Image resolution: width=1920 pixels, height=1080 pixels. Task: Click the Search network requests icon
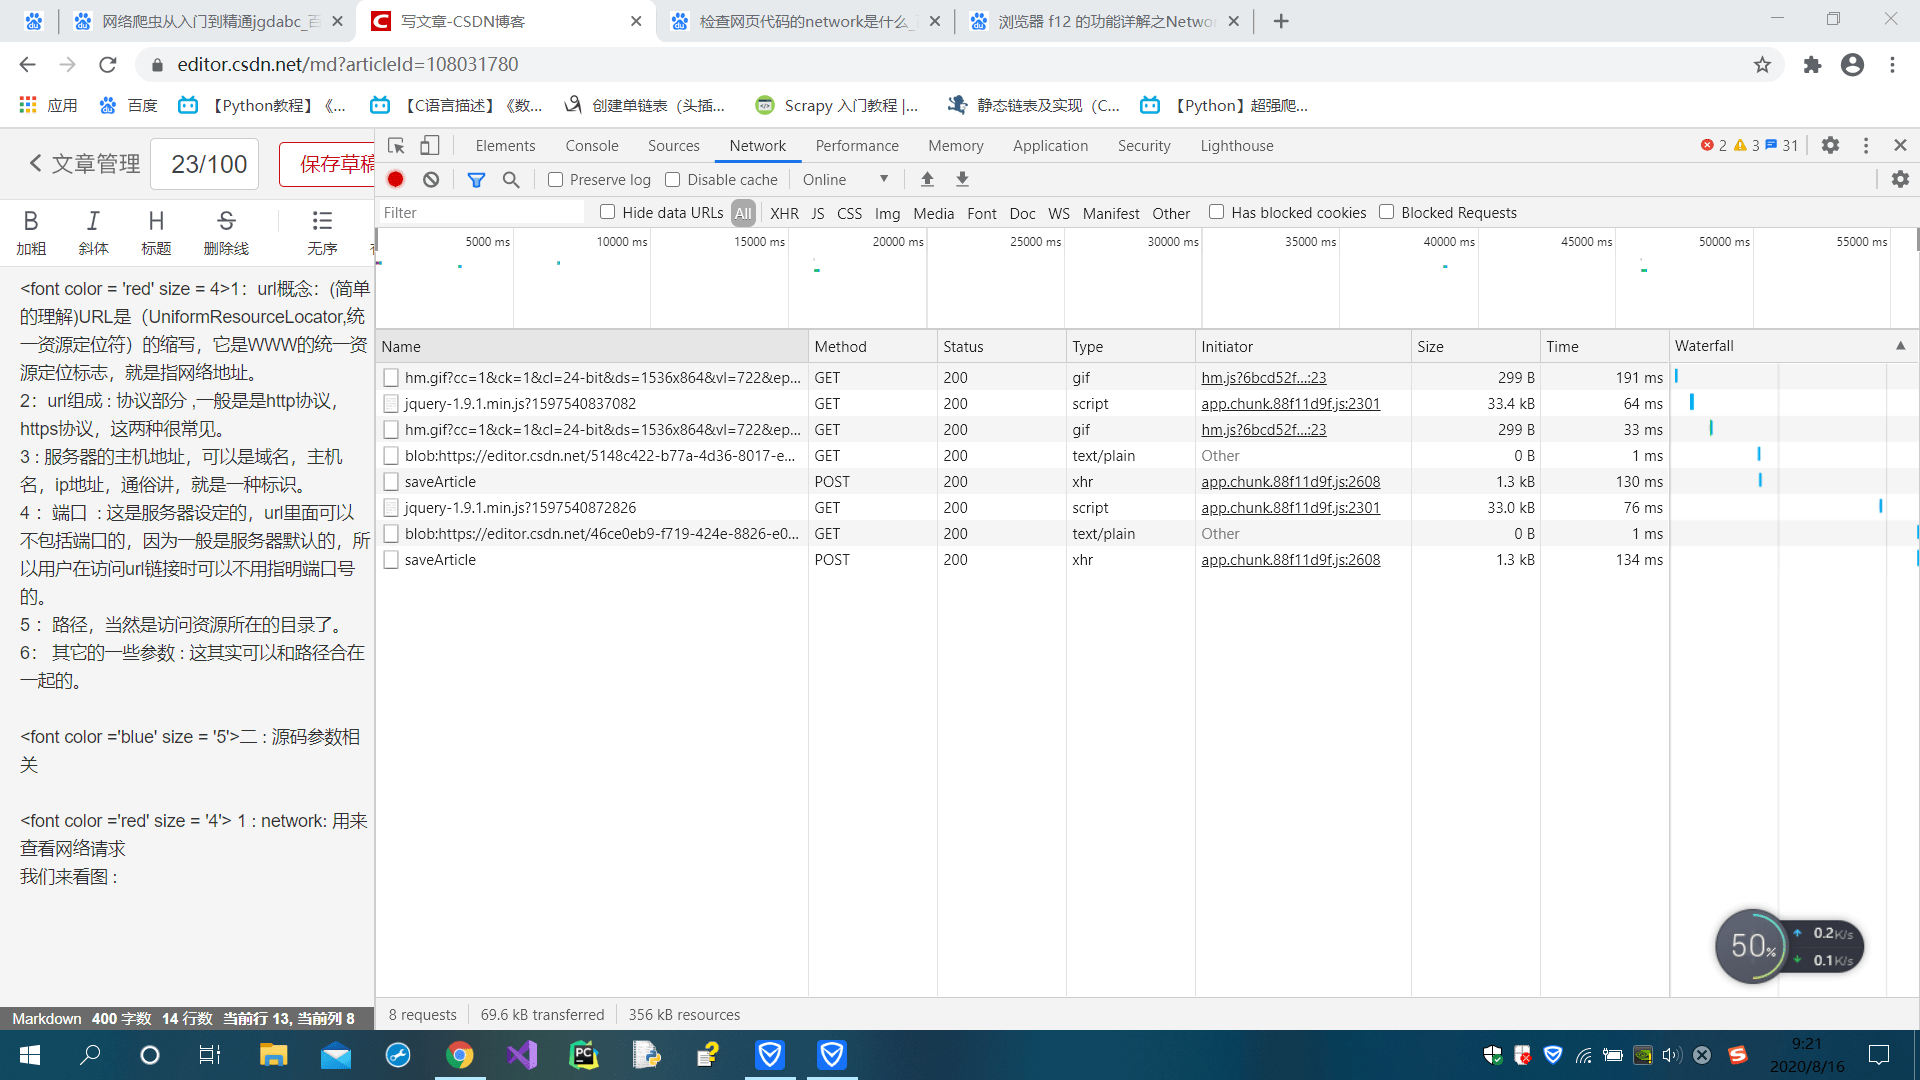point(512,179)
